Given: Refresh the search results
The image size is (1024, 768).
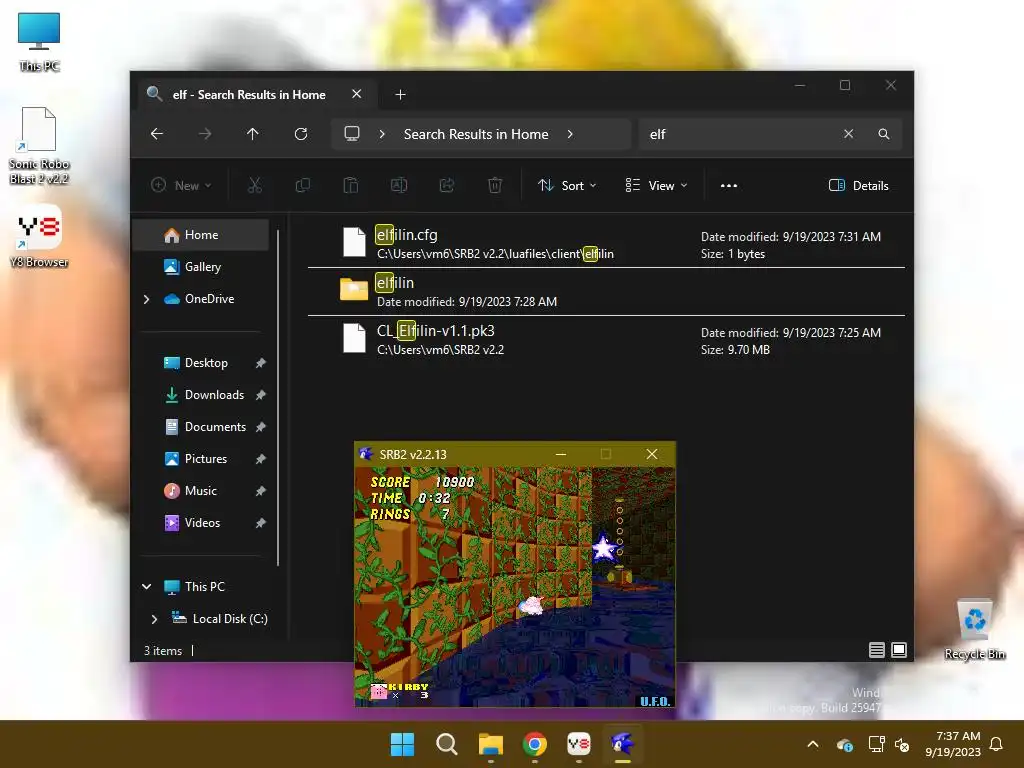Looking at the screenshot, I should click(x=301, y=134).
